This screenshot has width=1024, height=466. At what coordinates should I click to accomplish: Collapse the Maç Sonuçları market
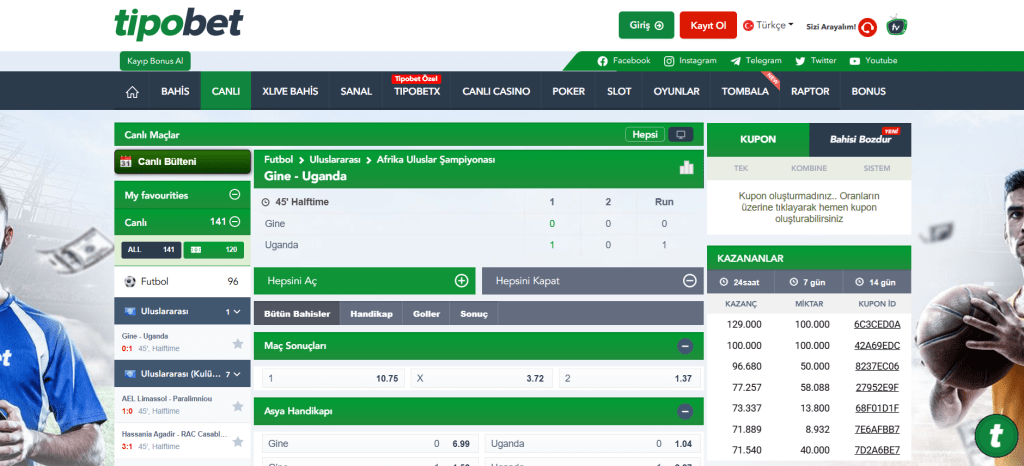click(x=685, y=346)
